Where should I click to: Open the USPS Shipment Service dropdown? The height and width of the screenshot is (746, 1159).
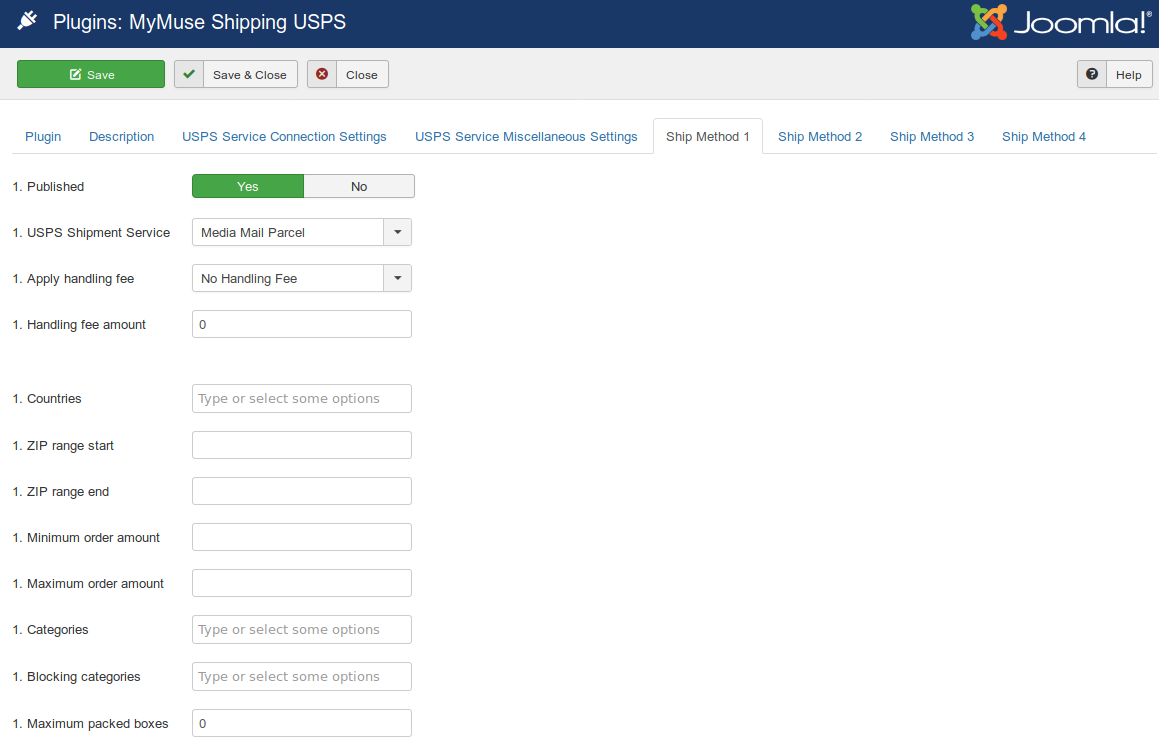point(397,232)
